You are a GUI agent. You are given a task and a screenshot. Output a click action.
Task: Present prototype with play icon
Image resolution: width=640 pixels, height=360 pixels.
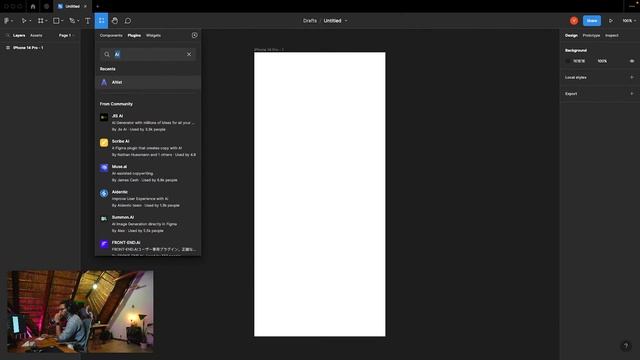(x=611, y=20)
